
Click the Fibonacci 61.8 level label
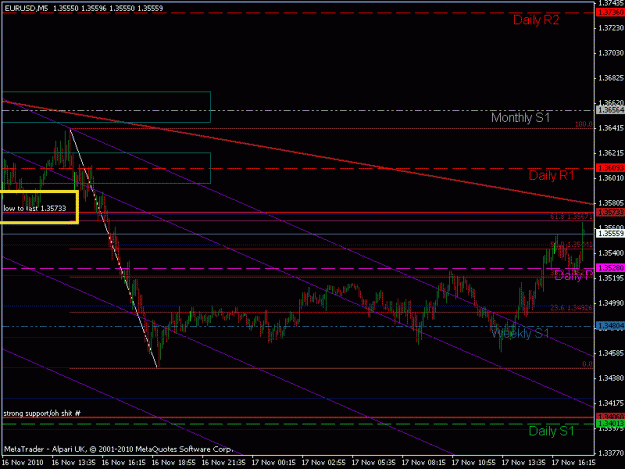tap(572, 216)
